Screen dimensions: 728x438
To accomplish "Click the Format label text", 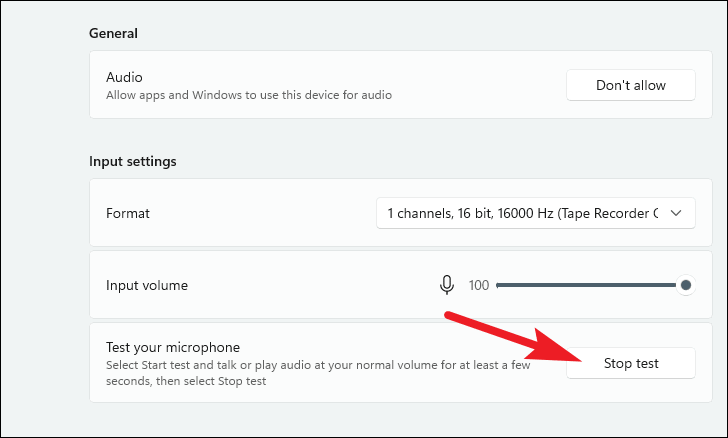I will pyautogui.click(x=128, y=213).
